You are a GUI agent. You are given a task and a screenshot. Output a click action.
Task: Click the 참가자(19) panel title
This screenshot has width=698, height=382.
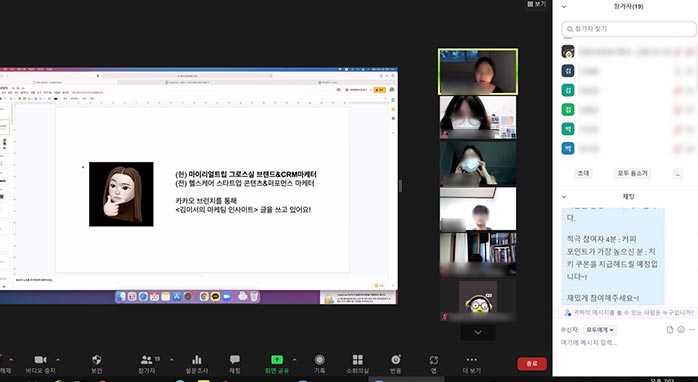pos(628,7)
